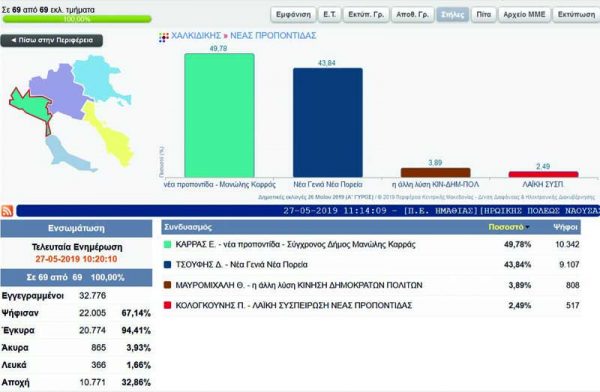This screenshot has height=392, width=600.
Task: Click the green 100% progress bar
Action: click(x=77, y=19)
